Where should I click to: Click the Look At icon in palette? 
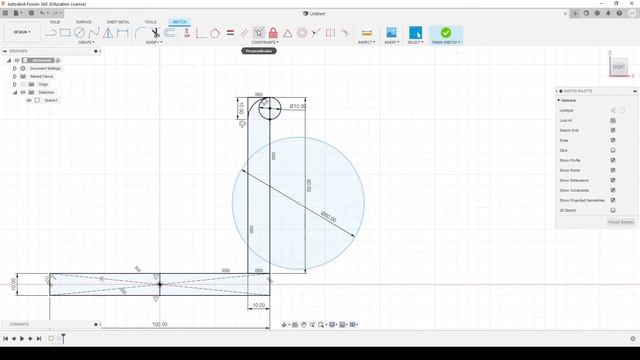[x=613, y=120]
